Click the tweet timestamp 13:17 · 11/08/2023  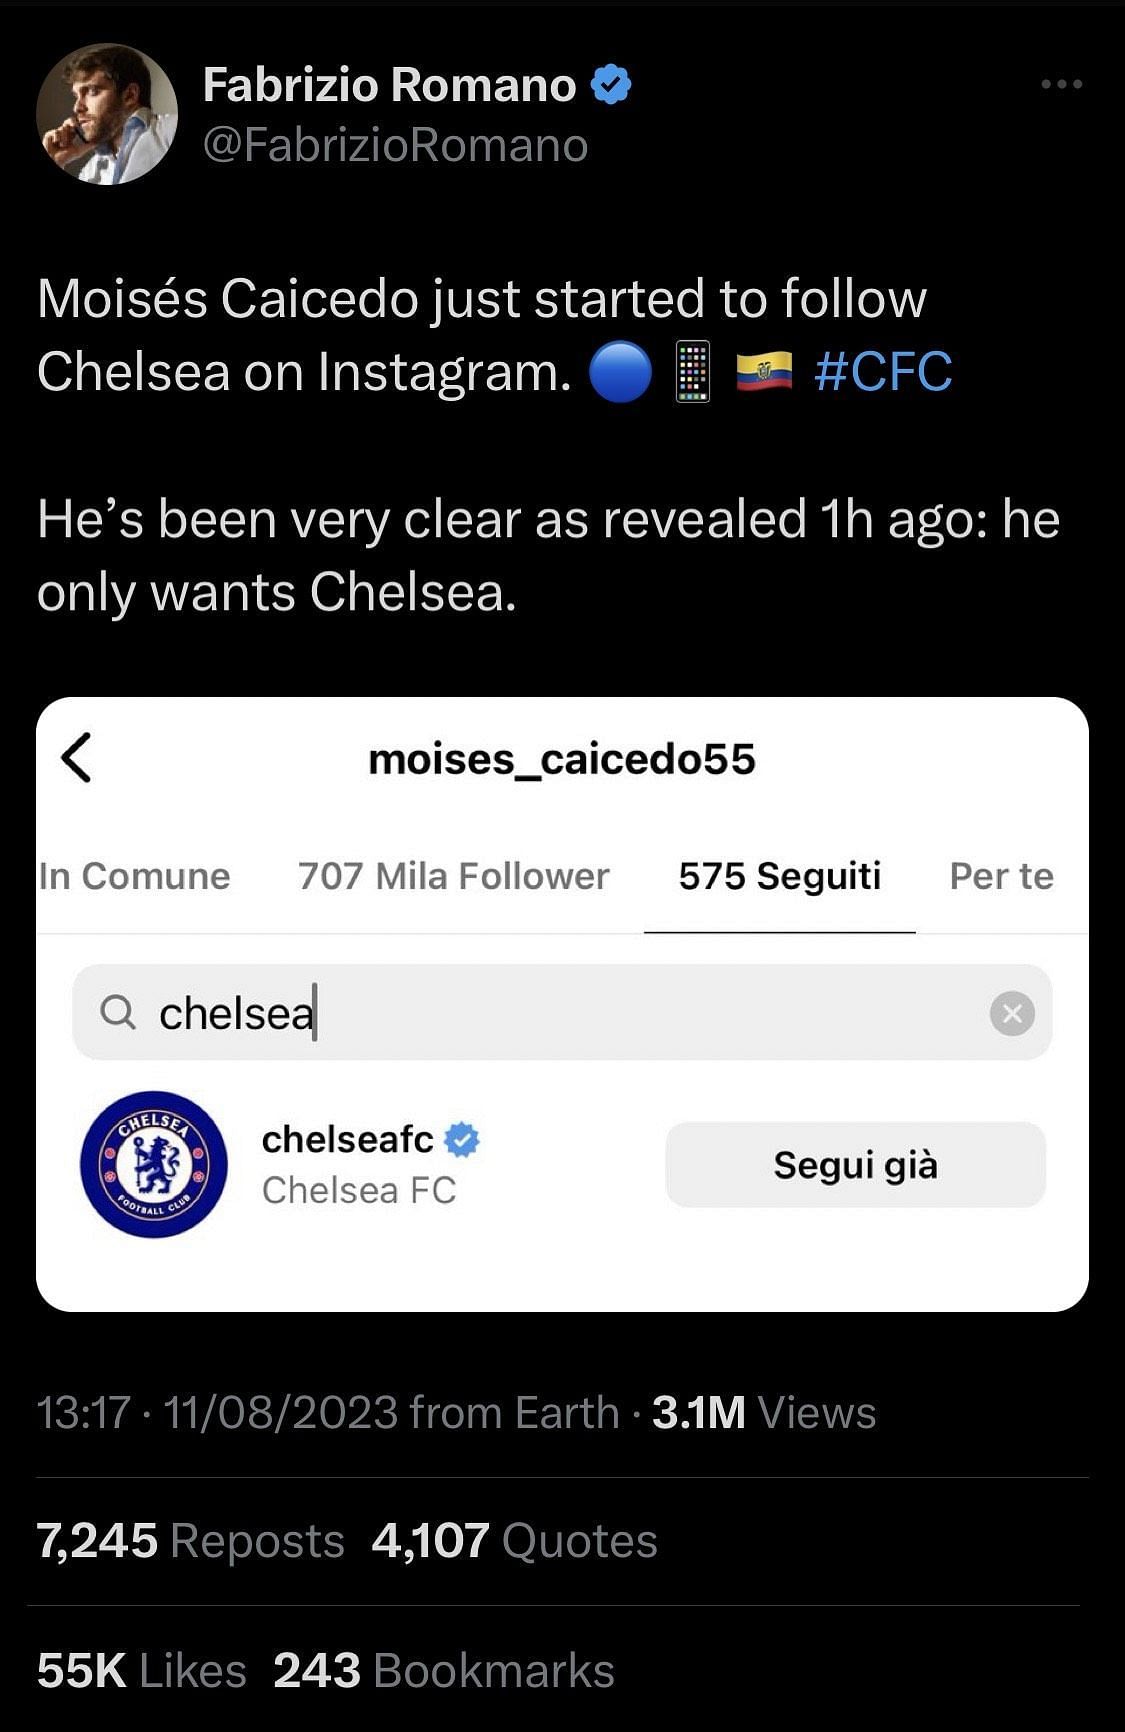click(x=217, y=1413)
